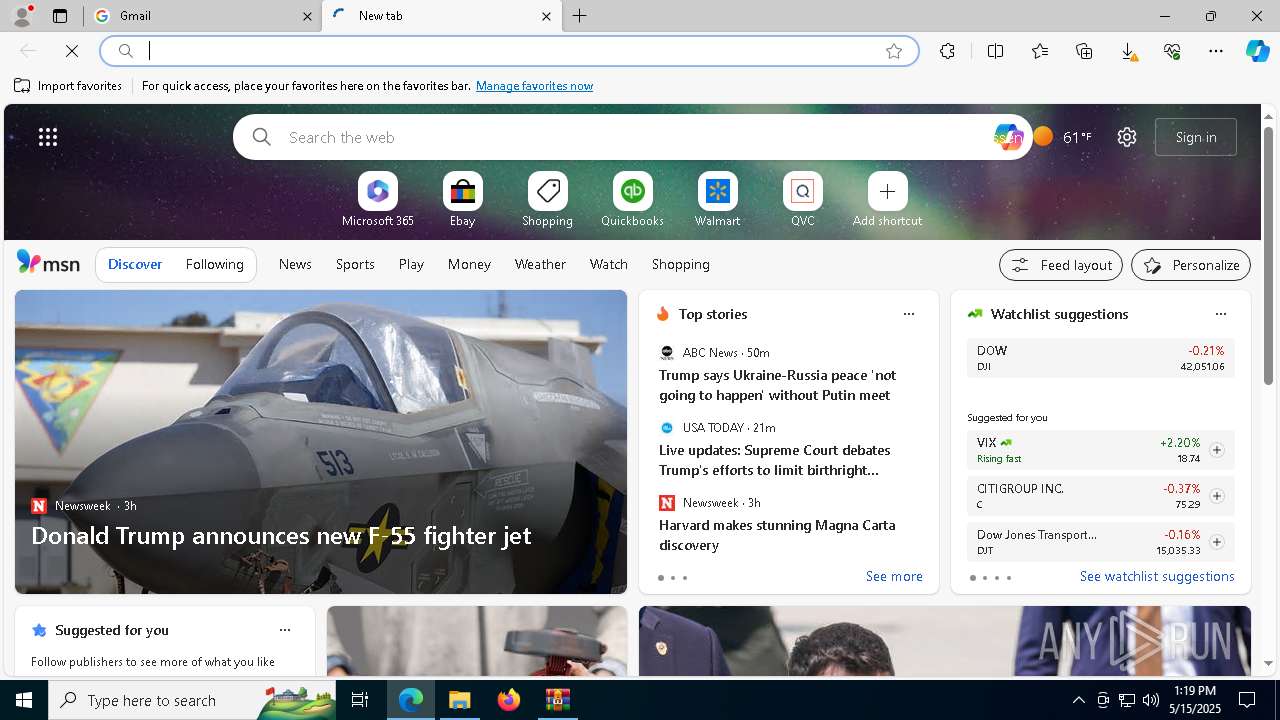Open Watchlist suggestions more options

click(x=1221, y=314)
